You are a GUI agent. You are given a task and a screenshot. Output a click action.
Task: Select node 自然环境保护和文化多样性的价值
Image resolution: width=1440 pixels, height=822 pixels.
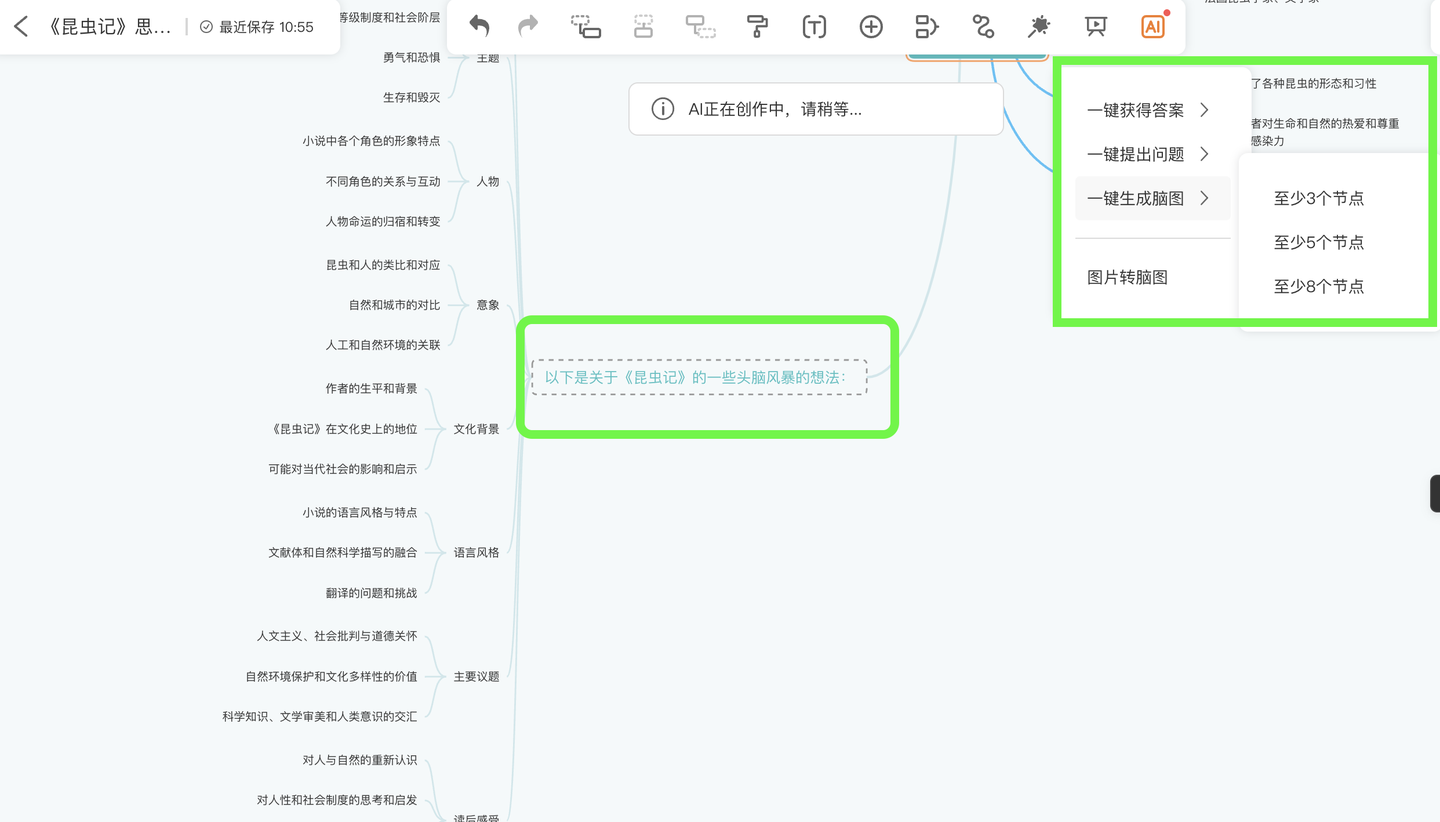[331, 676]
